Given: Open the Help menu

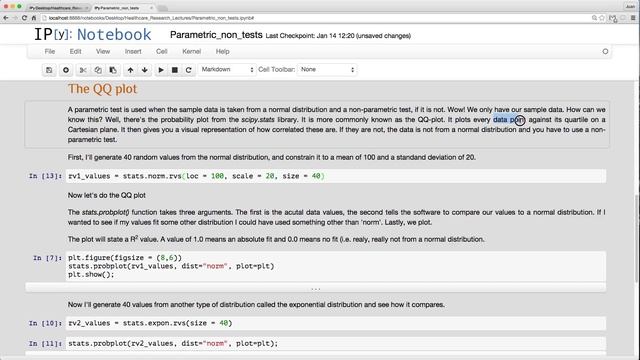Looking at the screenshot, I should (222, 51).
